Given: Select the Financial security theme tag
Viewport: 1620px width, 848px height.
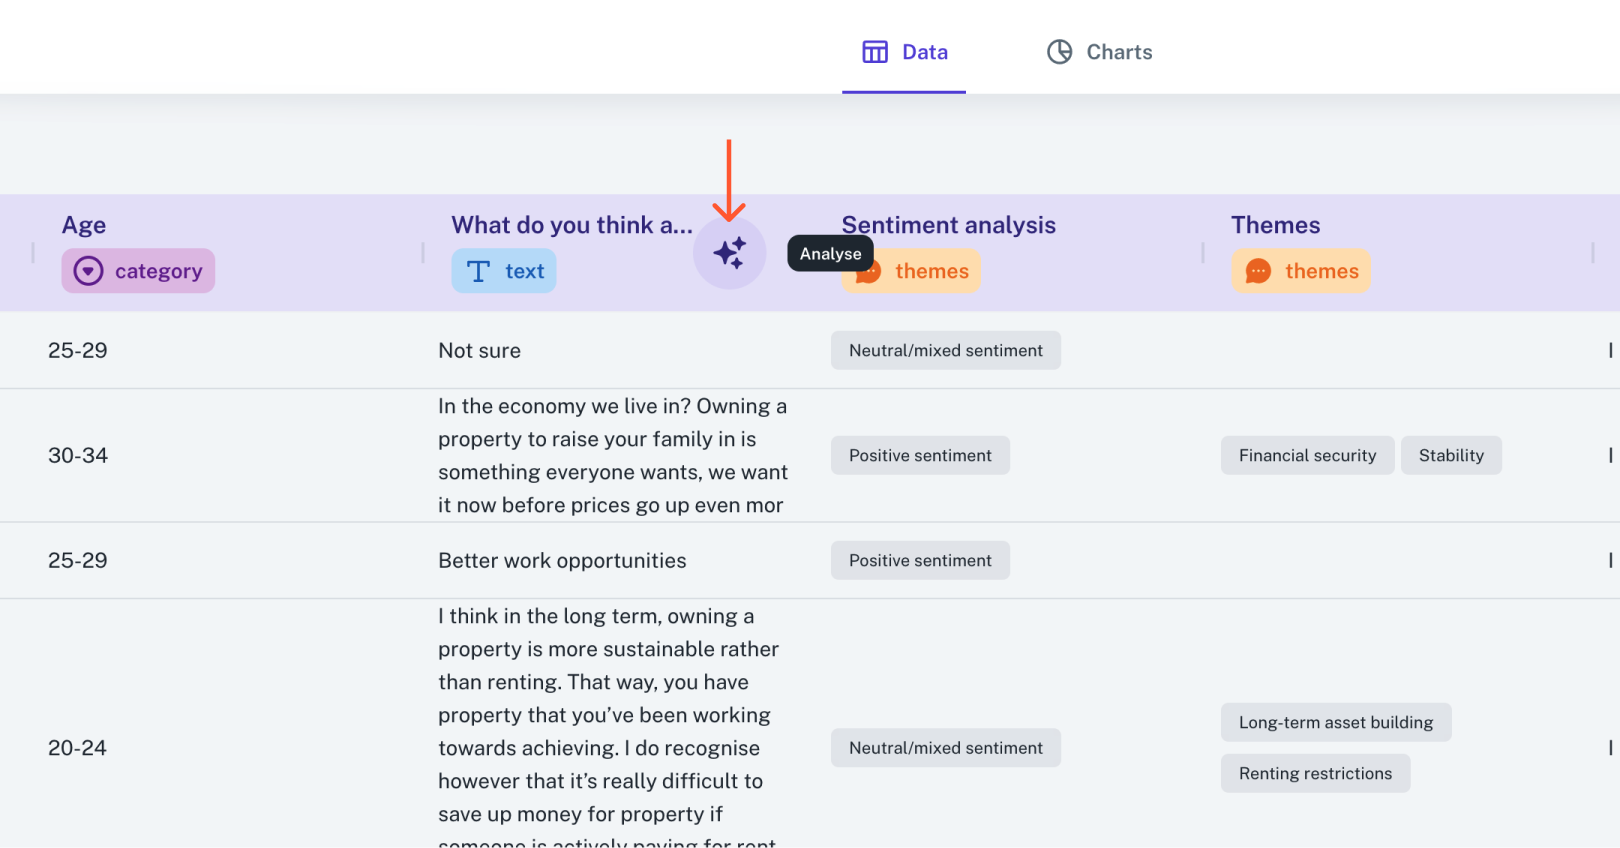Looking at the screenshot, I should (1307, 456).
